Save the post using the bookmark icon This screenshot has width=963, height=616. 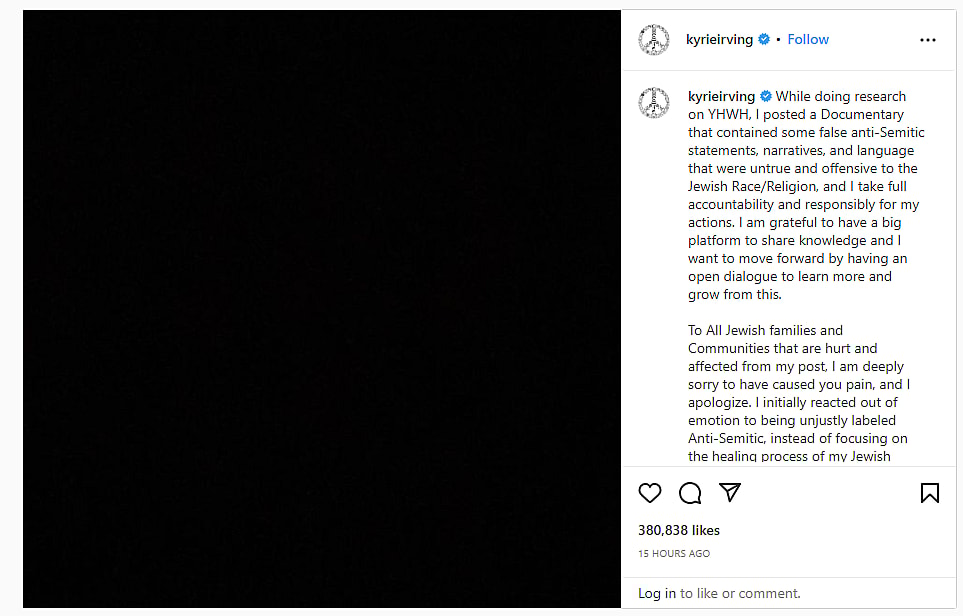929,493
